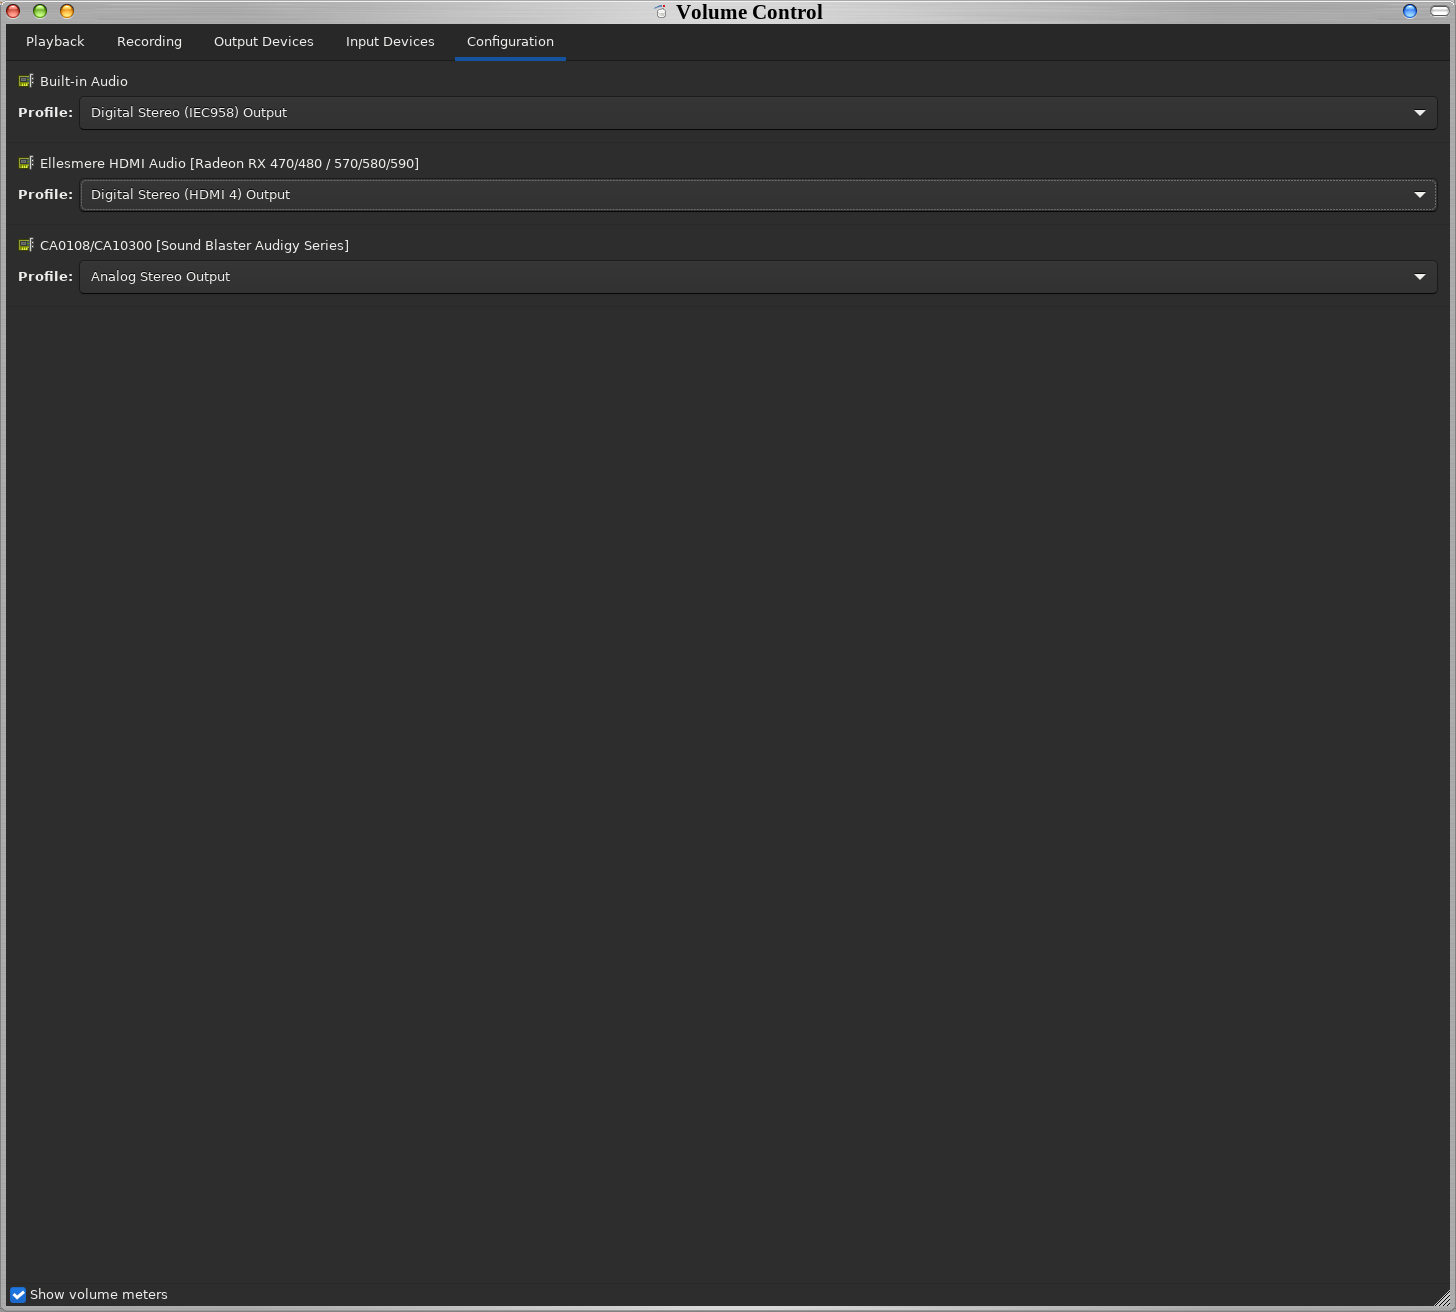
Task: Click the 'Volume Control' window title text
Action: 749,12
